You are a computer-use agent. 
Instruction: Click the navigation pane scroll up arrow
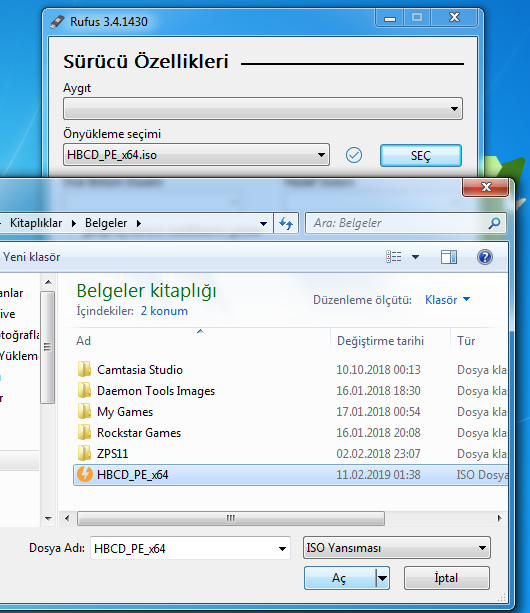tap(48, 282)
